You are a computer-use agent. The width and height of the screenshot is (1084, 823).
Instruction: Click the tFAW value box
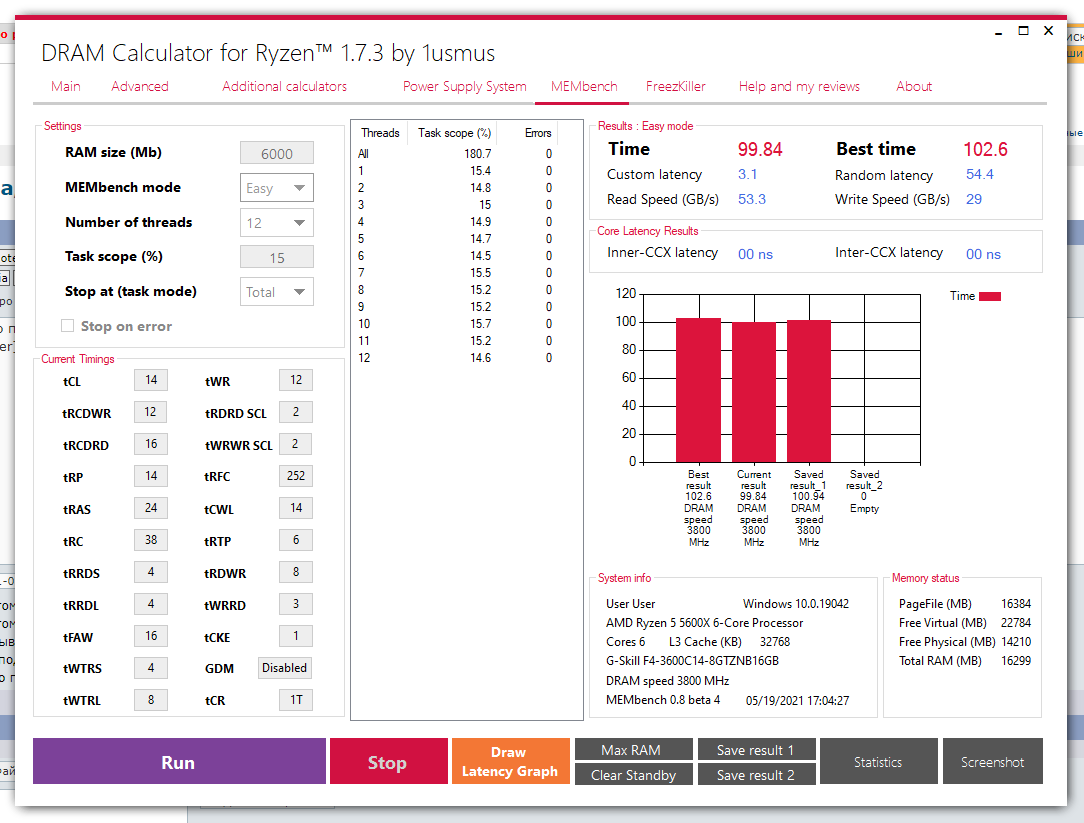[x=151, y=636]
